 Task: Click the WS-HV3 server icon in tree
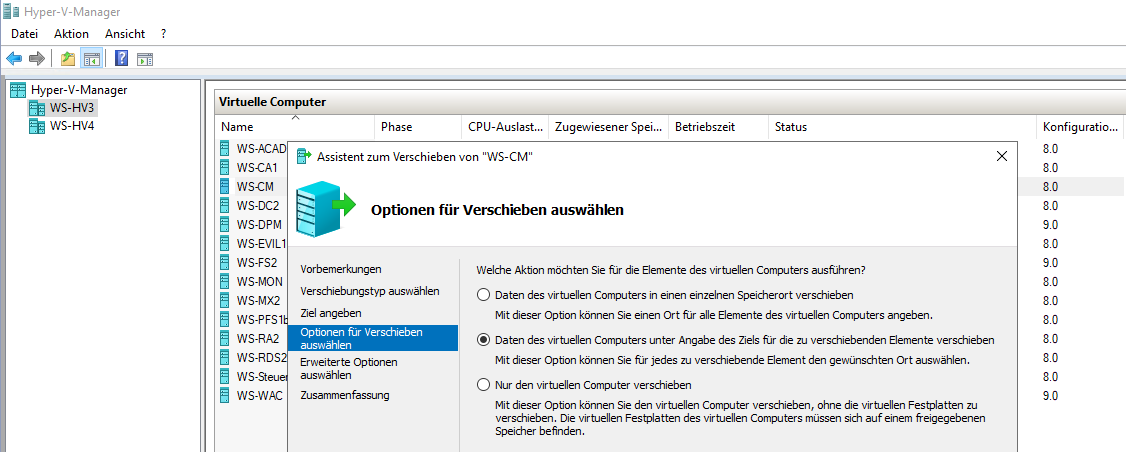(x=36, y=108)
